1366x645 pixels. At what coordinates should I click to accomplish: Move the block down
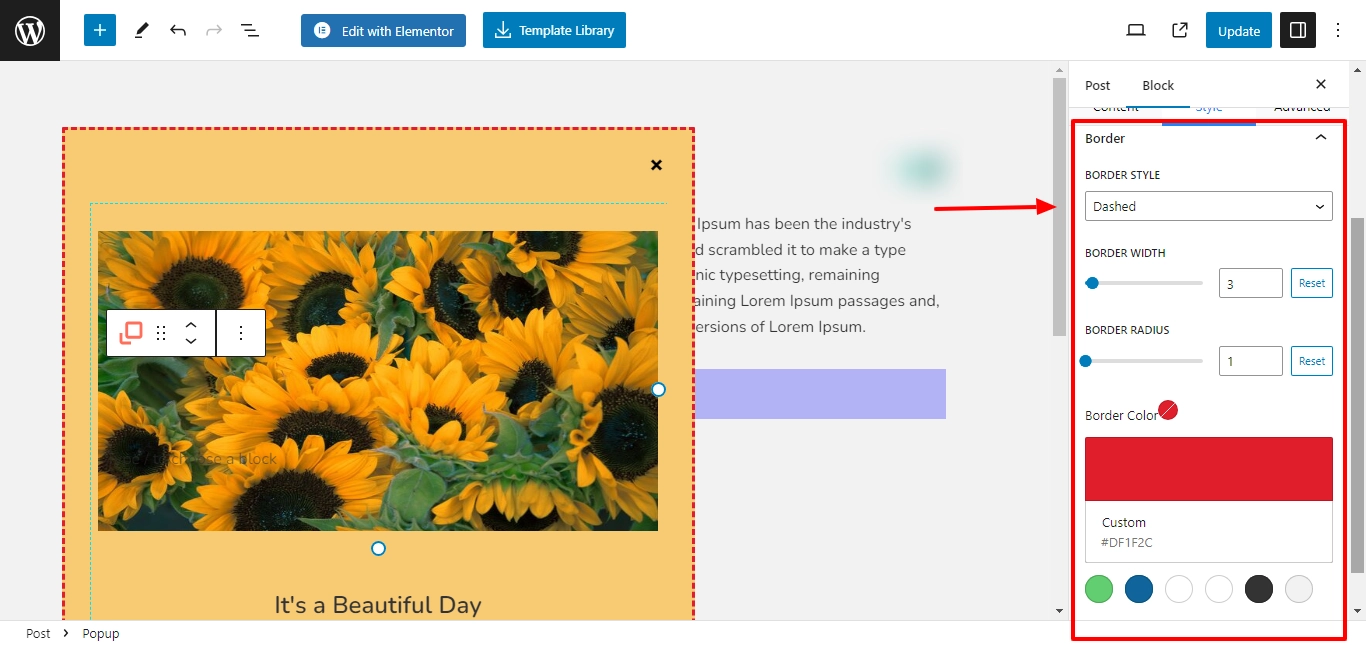pos(191,341)
